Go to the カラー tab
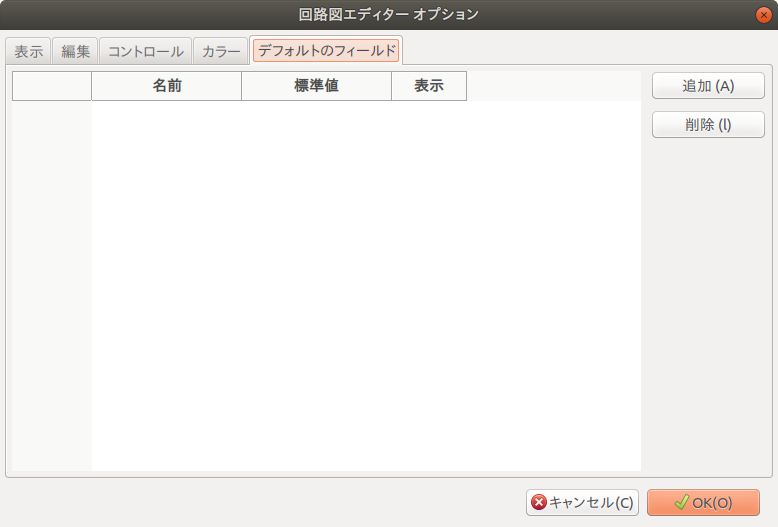The width and height of the screenshot is (778, 527). [221, 51]
